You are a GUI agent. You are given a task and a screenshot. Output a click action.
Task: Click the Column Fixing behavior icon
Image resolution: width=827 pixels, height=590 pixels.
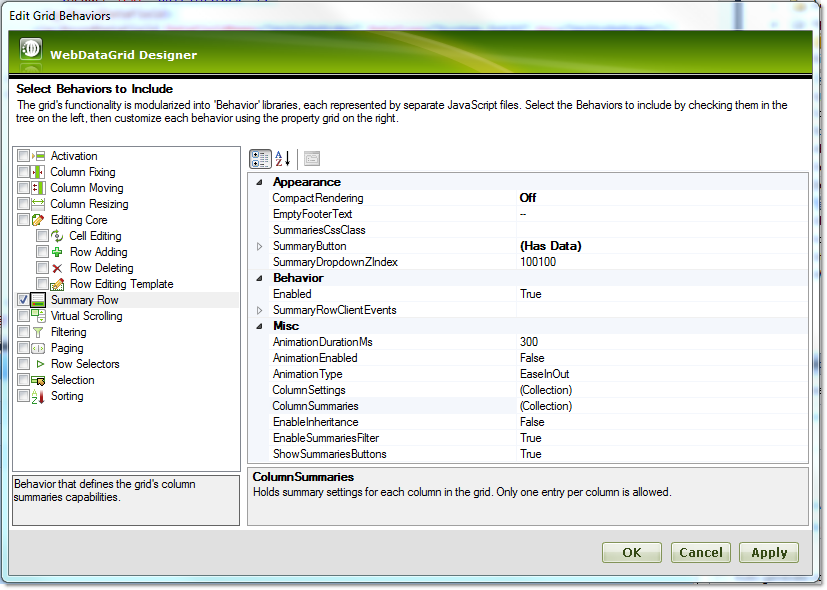point(39,172)
